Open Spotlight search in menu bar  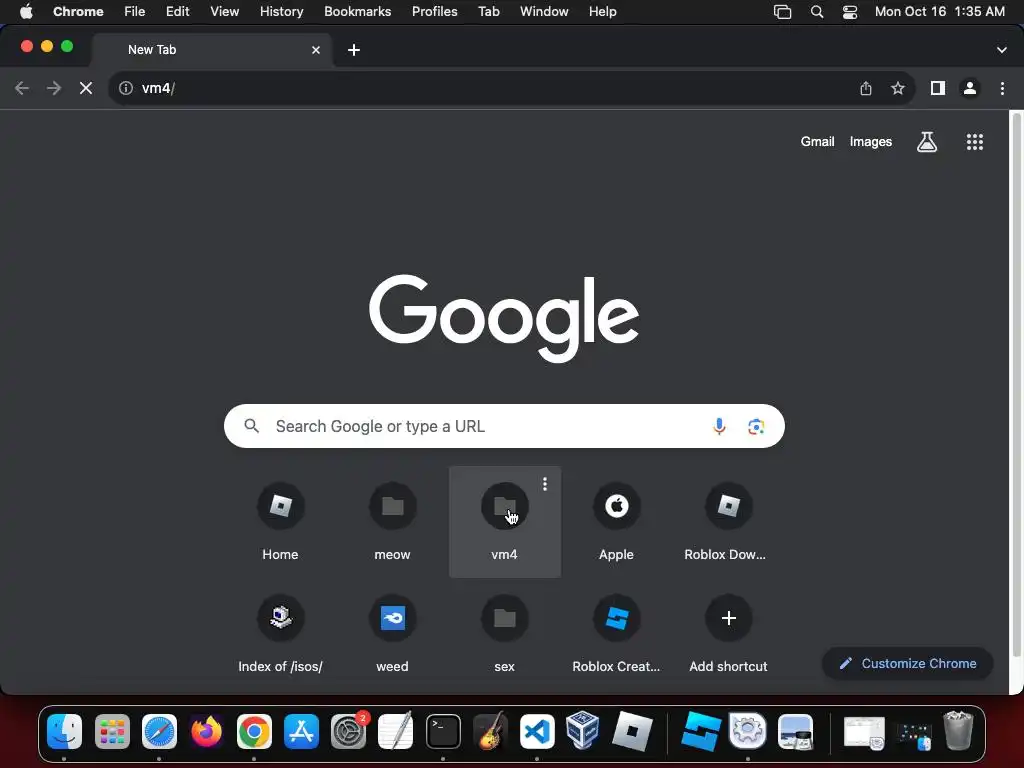coord(816,11)
